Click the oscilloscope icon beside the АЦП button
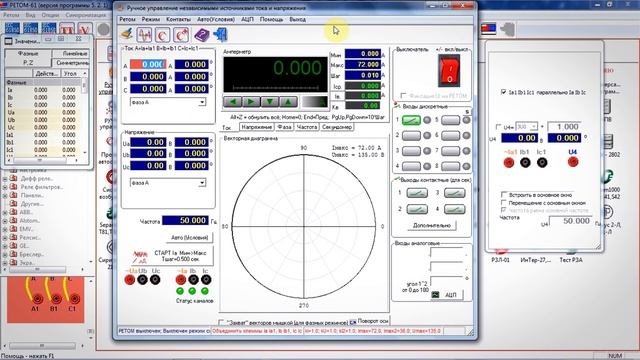640x360 pixels. (x=436, y=294)
